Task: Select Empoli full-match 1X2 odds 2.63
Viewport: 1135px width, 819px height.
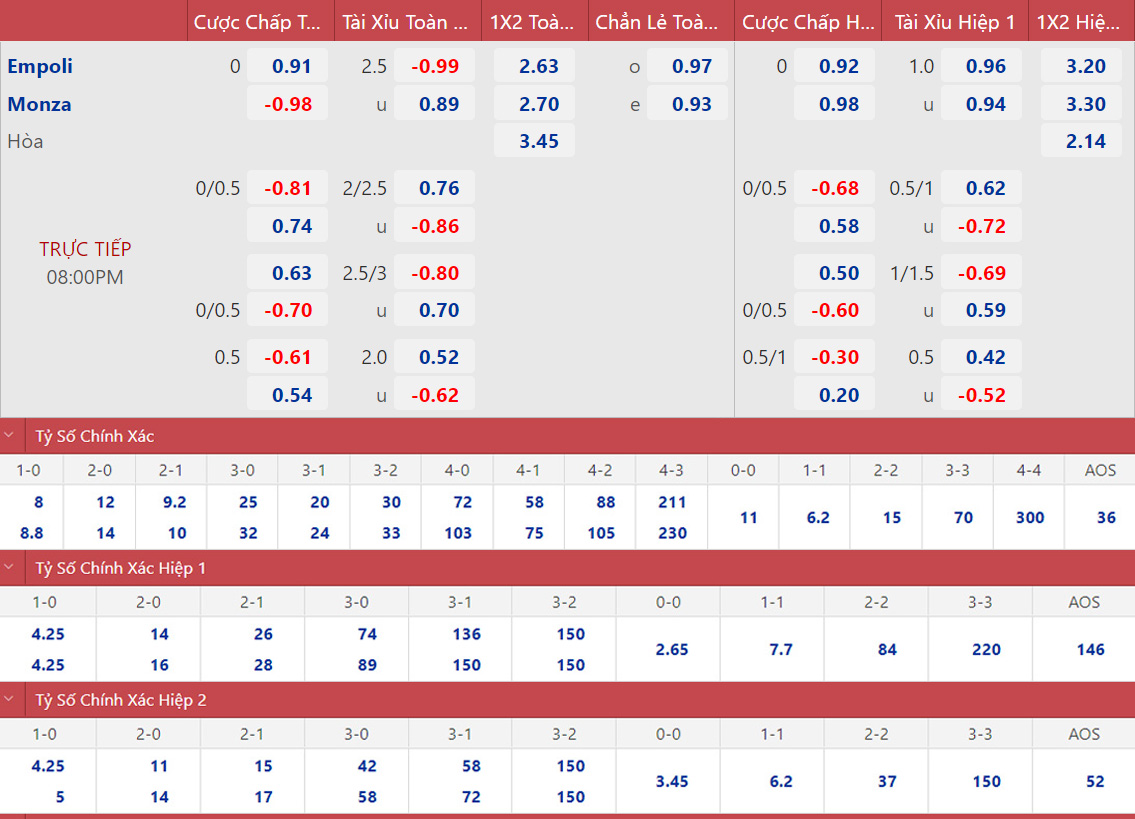Action: click(x=539, y=67)
